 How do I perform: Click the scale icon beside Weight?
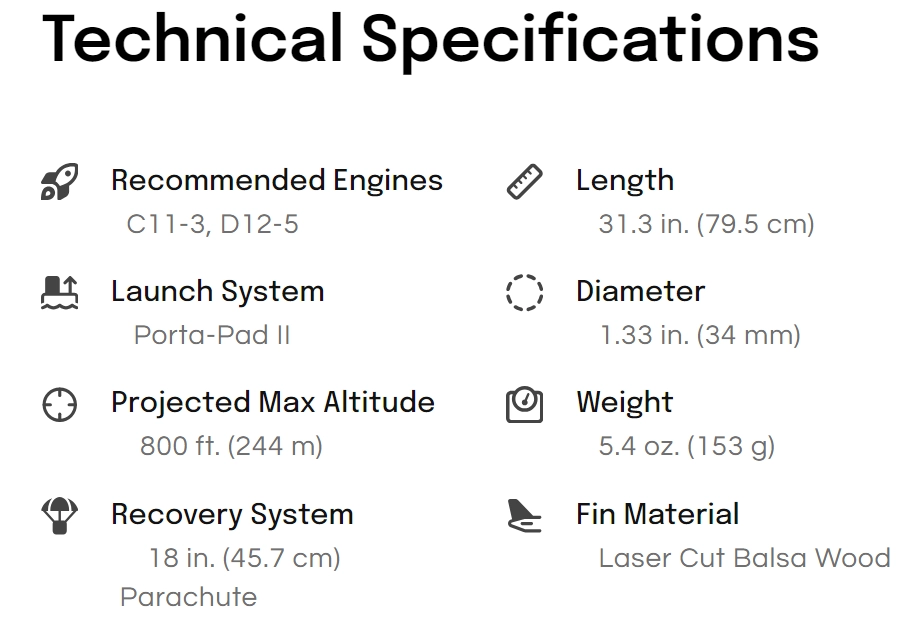[x=525, y=404]
